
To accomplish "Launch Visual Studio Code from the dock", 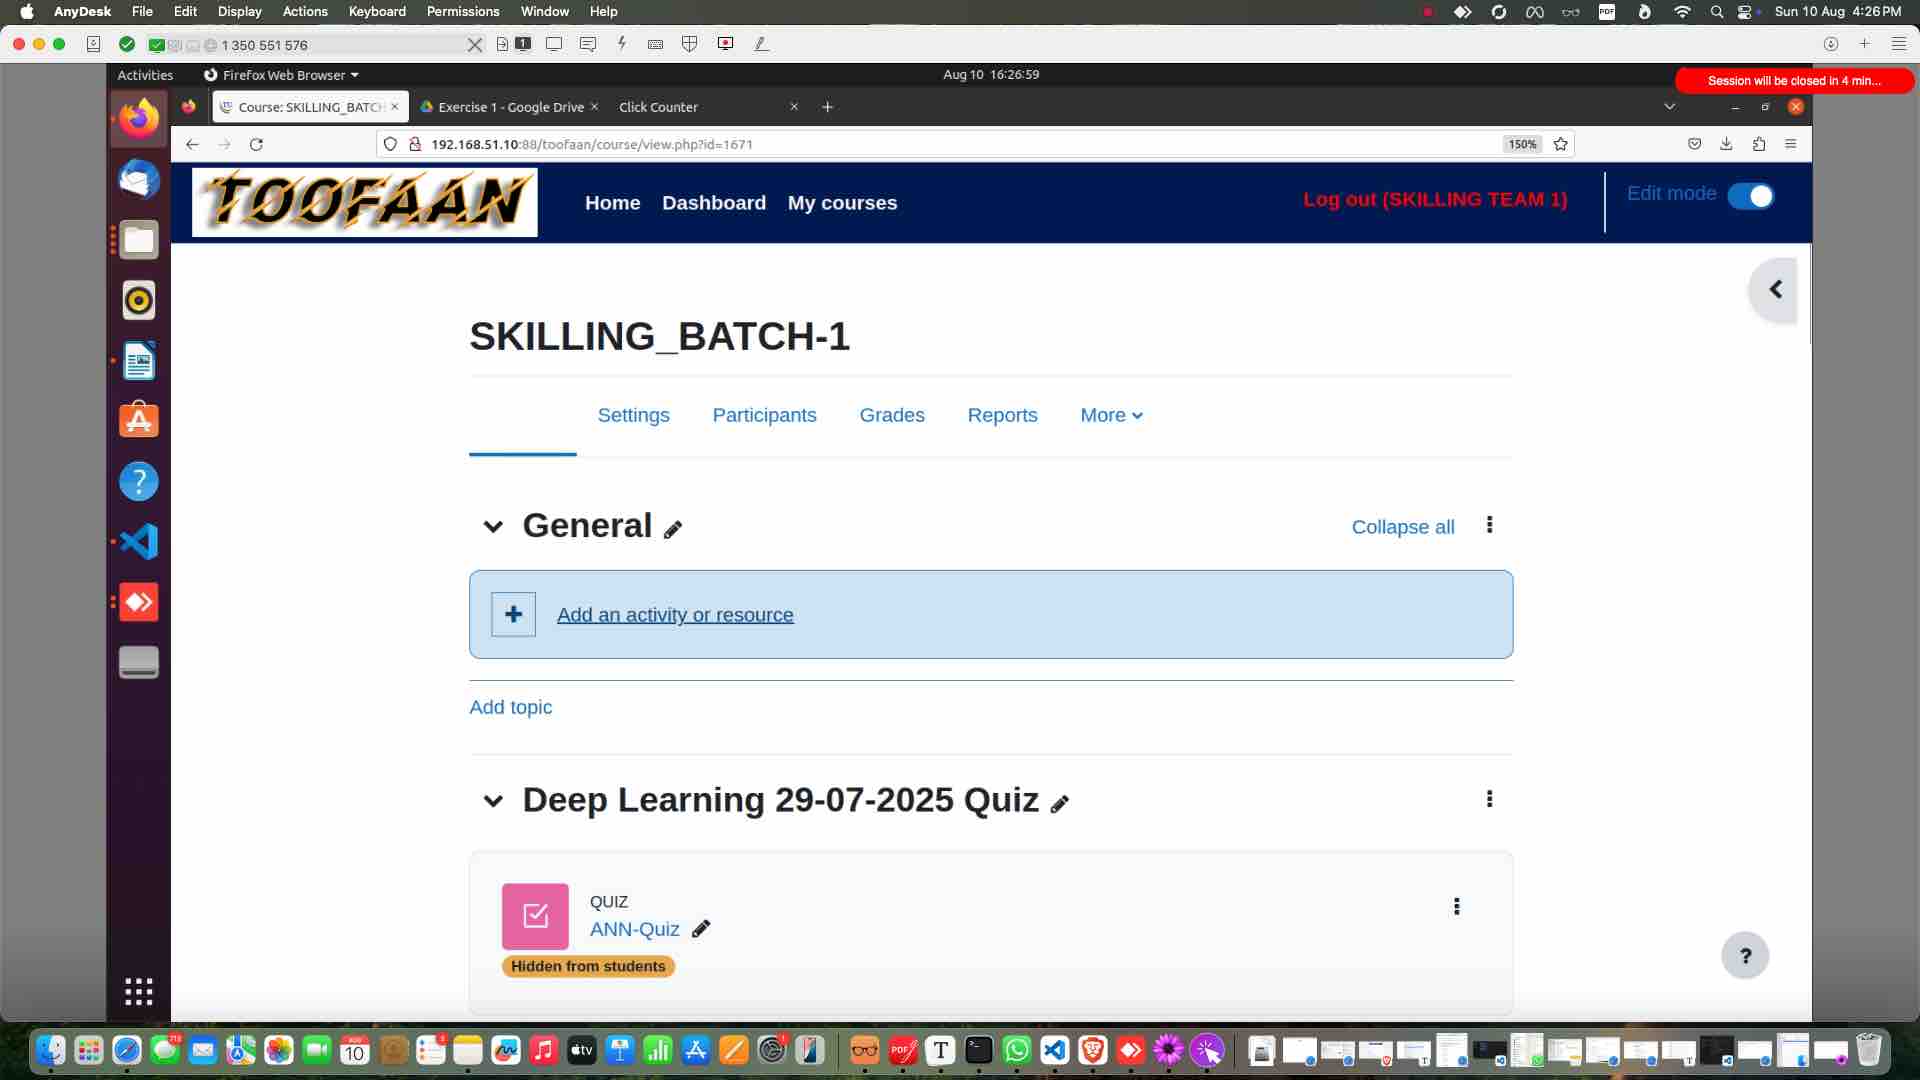I will click(x=1054, y=1050).
